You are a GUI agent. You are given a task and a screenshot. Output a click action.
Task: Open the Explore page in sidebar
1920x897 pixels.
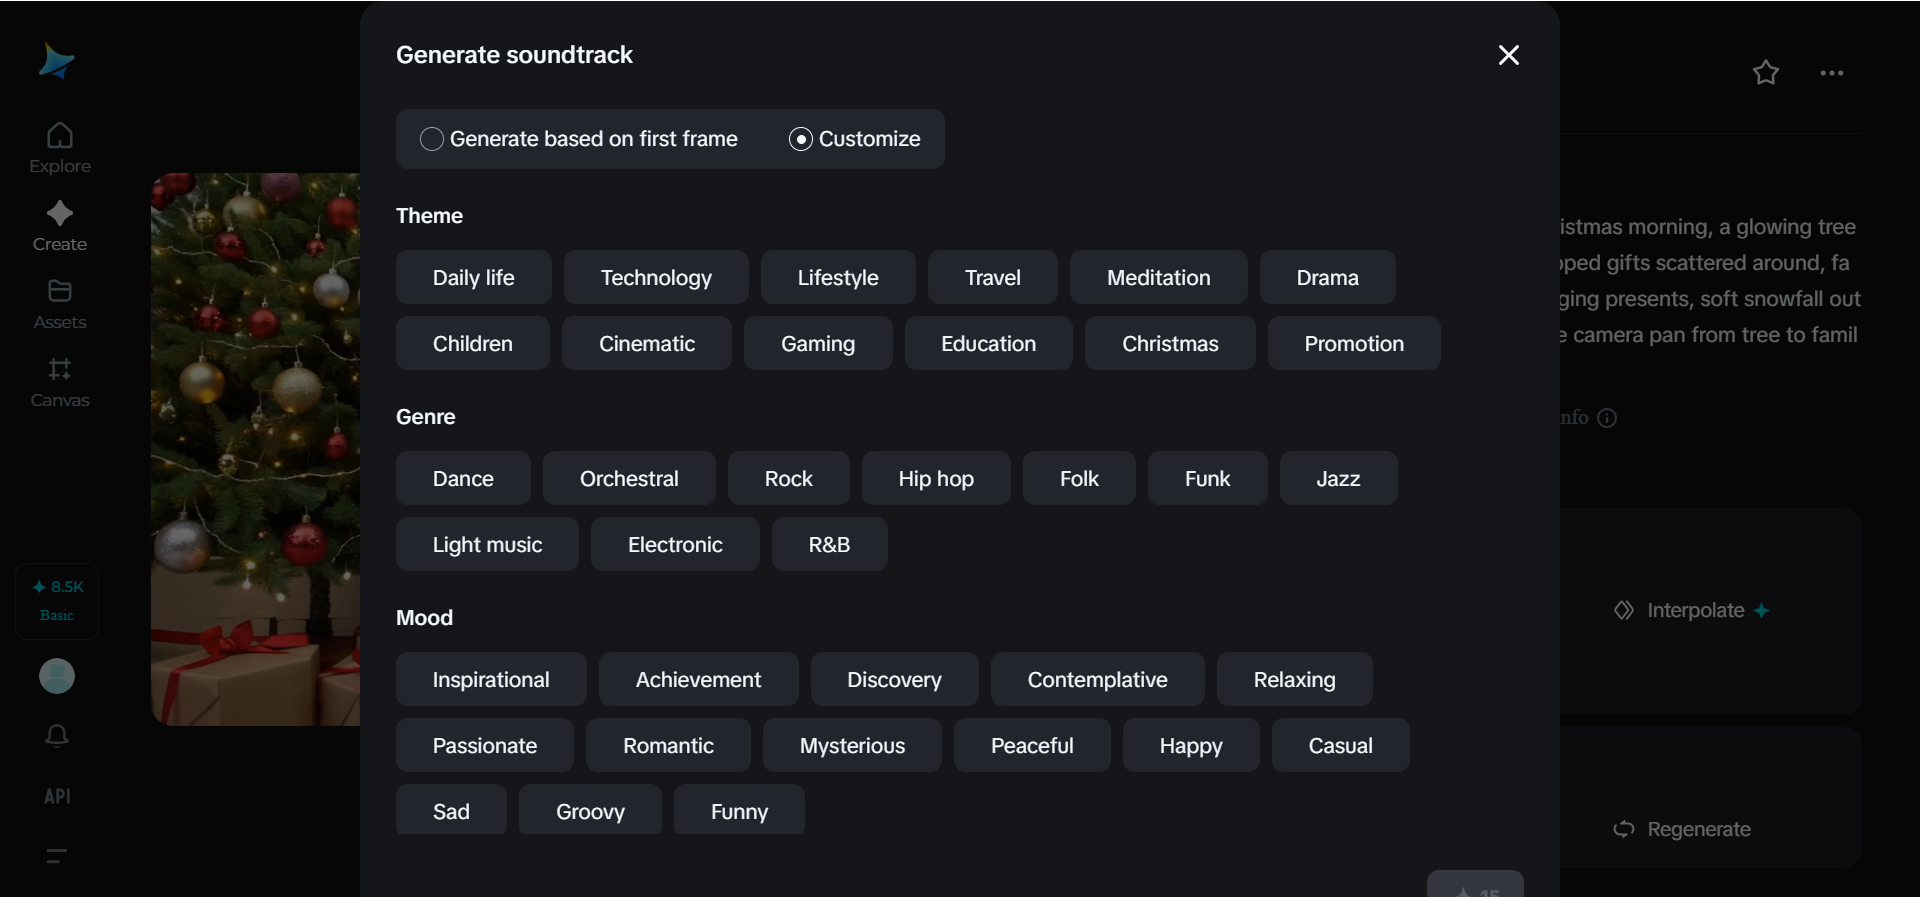click(x=60, y=148)
